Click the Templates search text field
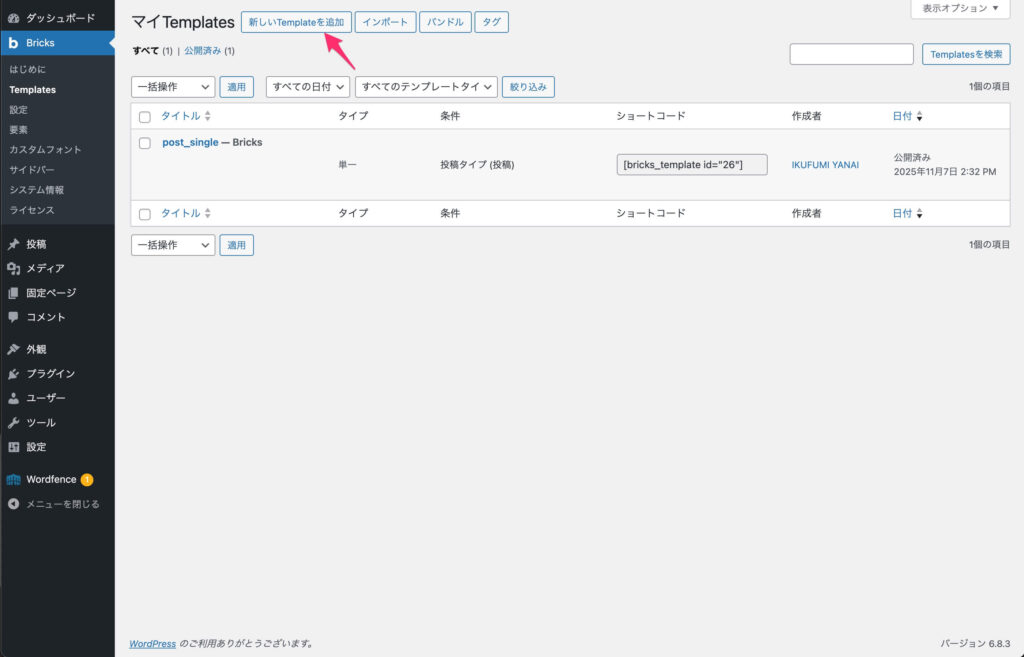Screen dimensions: 1024x657 point(851,54)
